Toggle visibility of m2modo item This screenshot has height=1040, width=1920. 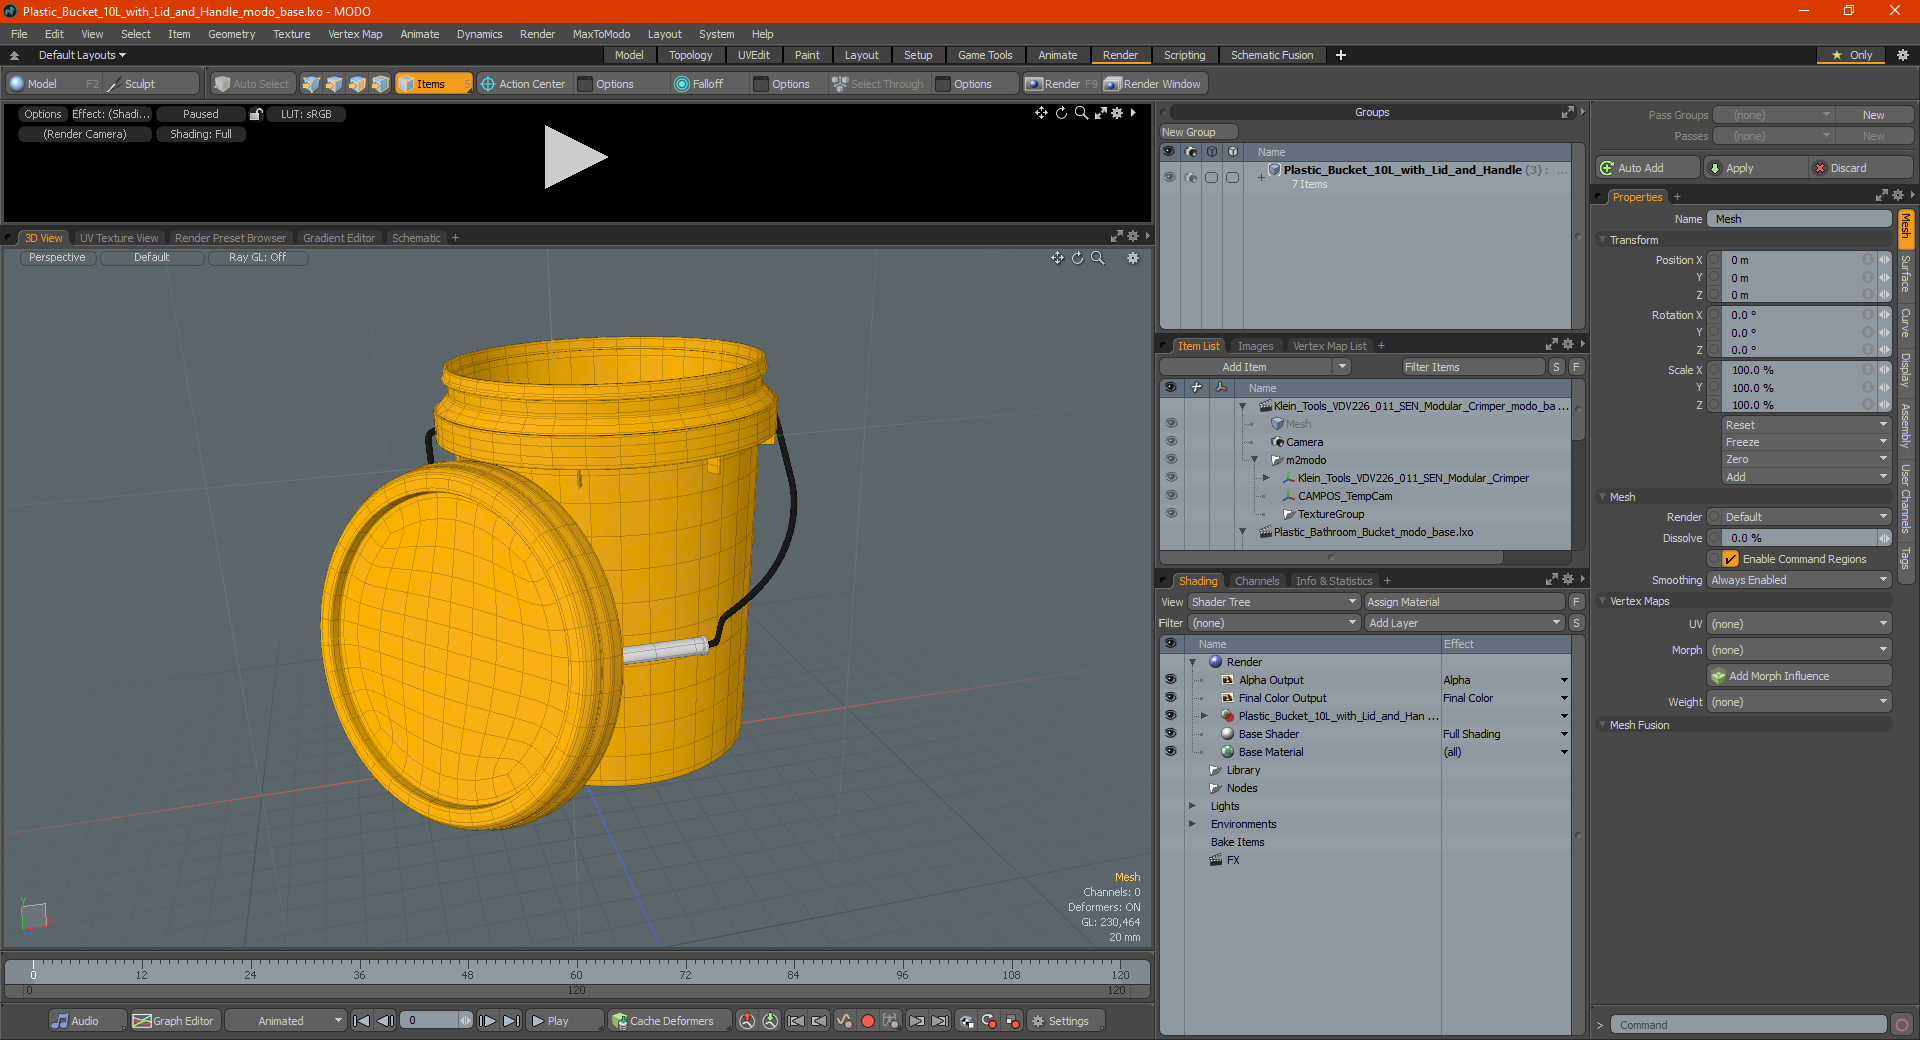(1171, 460)
